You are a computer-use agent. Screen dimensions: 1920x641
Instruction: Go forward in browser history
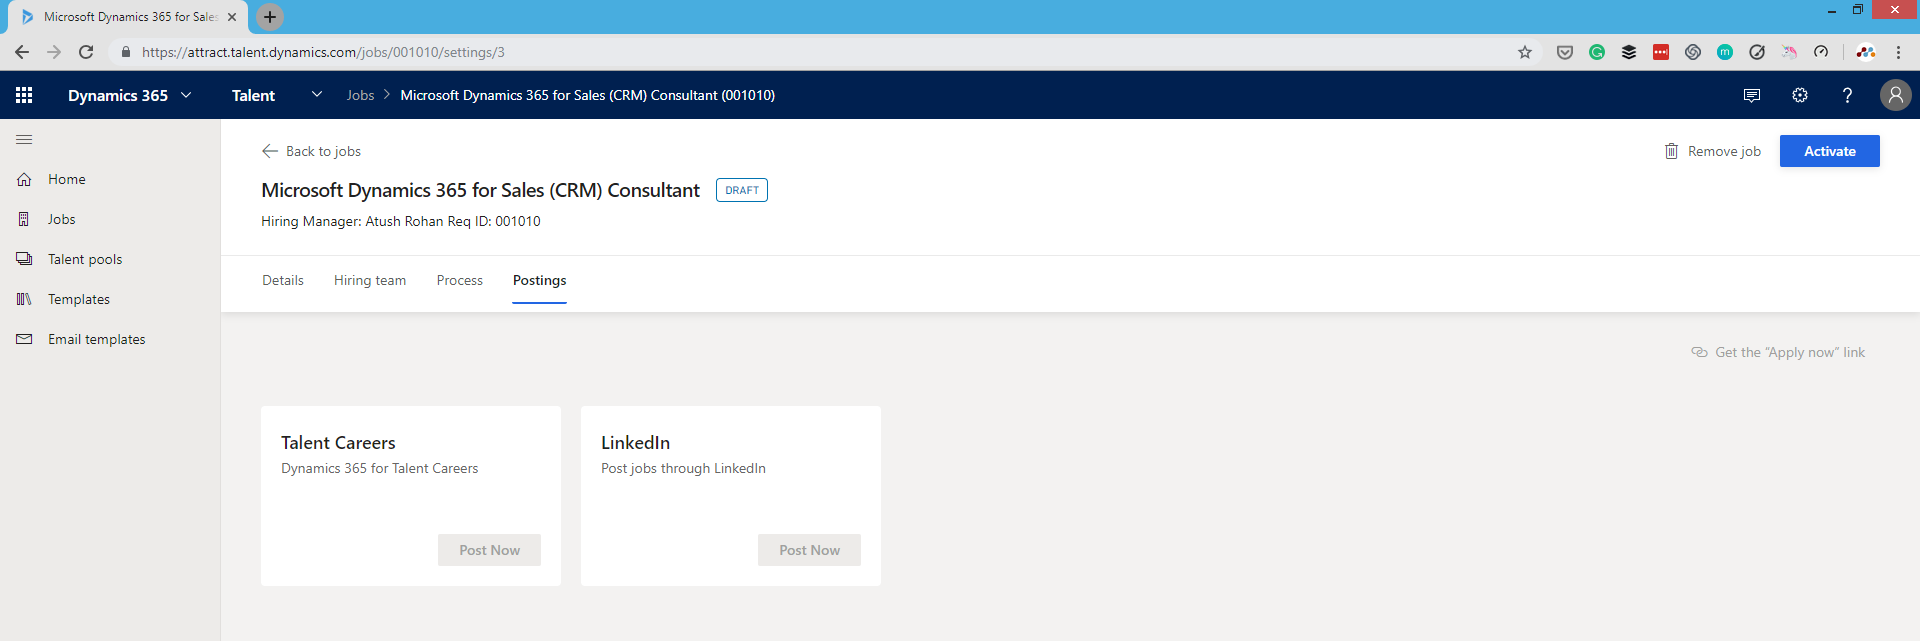point(54,52)
